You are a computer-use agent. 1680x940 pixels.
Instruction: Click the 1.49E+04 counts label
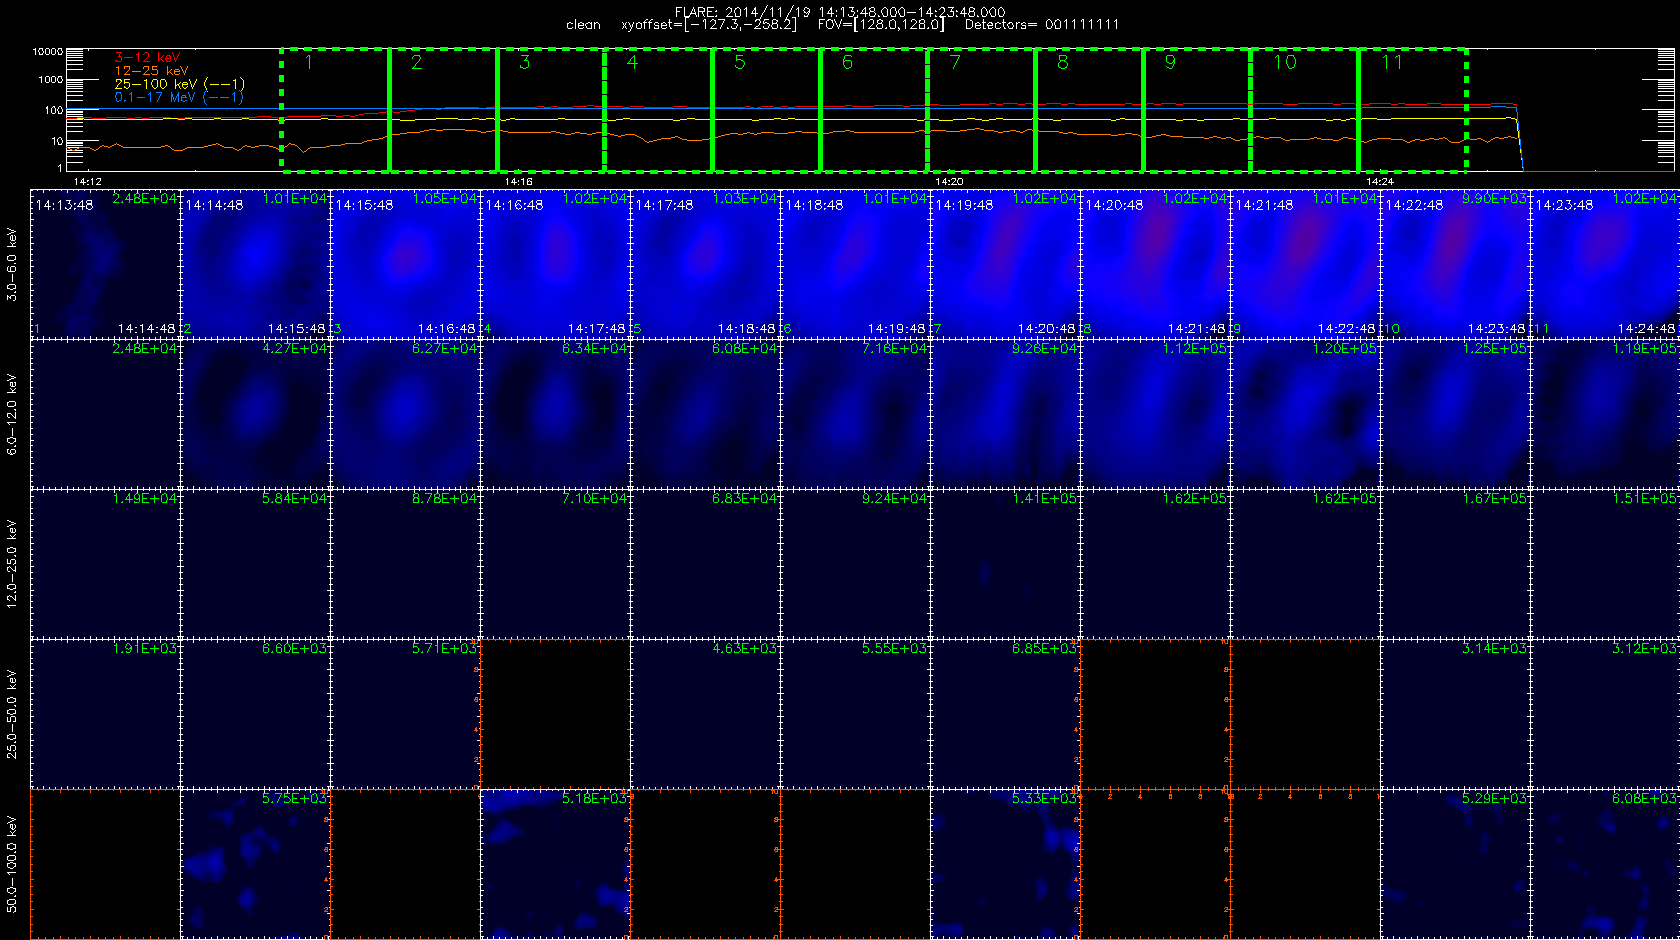pos(144,499)
